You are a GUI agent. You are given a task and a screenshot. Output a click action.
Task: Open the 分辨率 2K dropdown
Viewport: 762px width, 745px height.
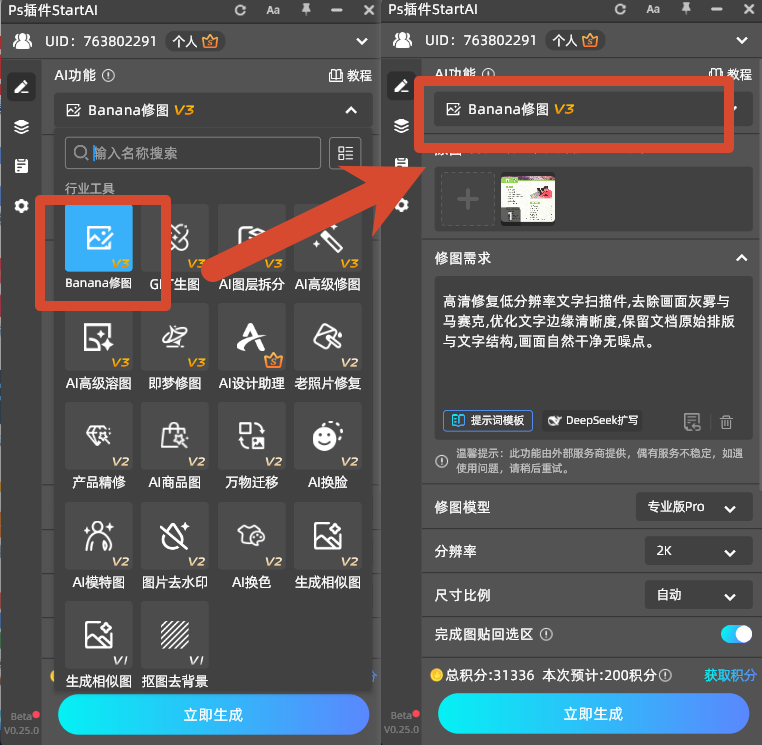coord(698,551)
